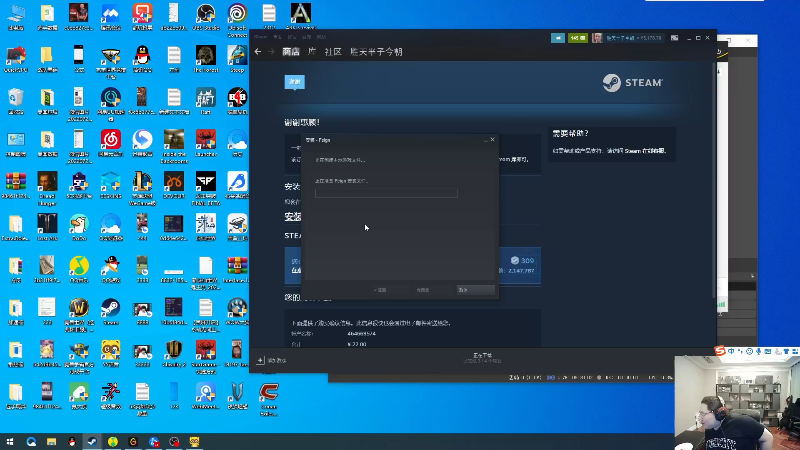This screenshot has width=800, height=450.
Task: Switch to the 社区 community tab
Action: click(x=333, y=52)
